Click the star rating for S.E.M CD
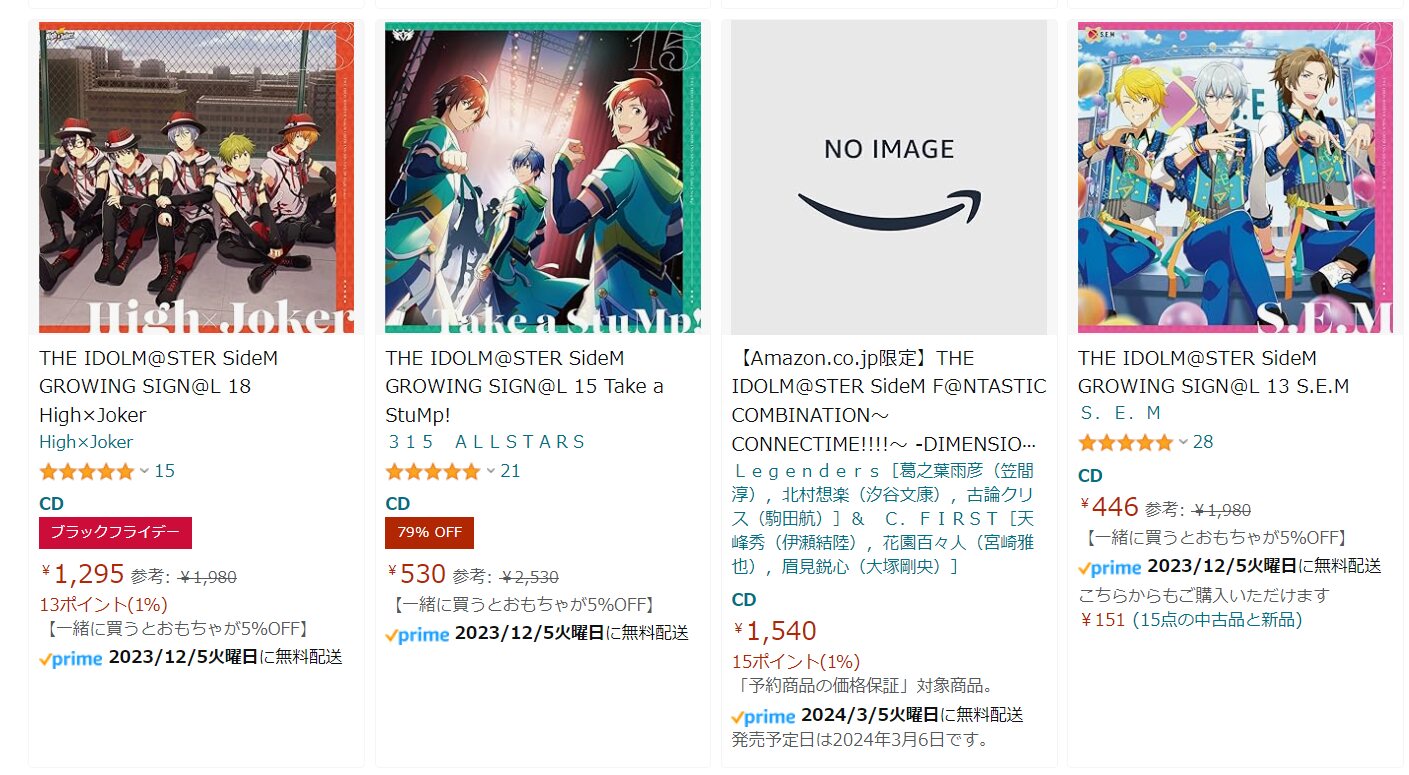Screen dimensions: 1409x775 (x=1125, y=443)
